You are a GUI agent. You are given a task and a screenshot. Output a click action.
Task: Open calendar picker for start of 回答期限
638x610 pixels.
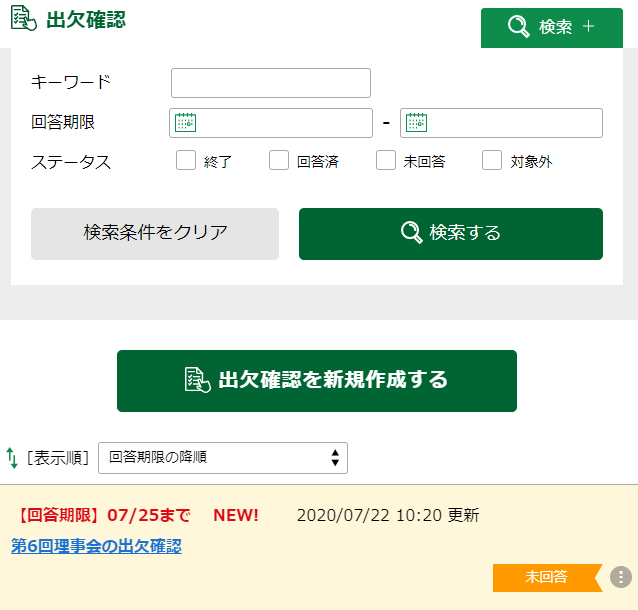pos(185,123)
